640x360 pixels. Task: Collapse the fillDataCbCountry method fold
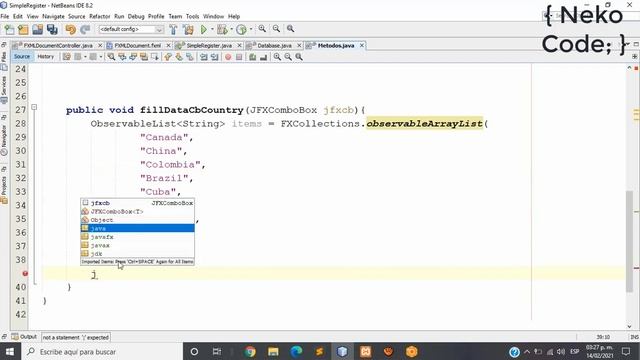[x=34, y=107]
